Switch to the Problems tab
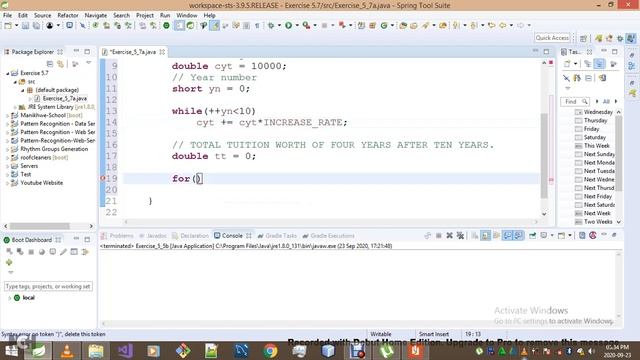Viewport: 640px width, 360px height. tap(117, 236)
